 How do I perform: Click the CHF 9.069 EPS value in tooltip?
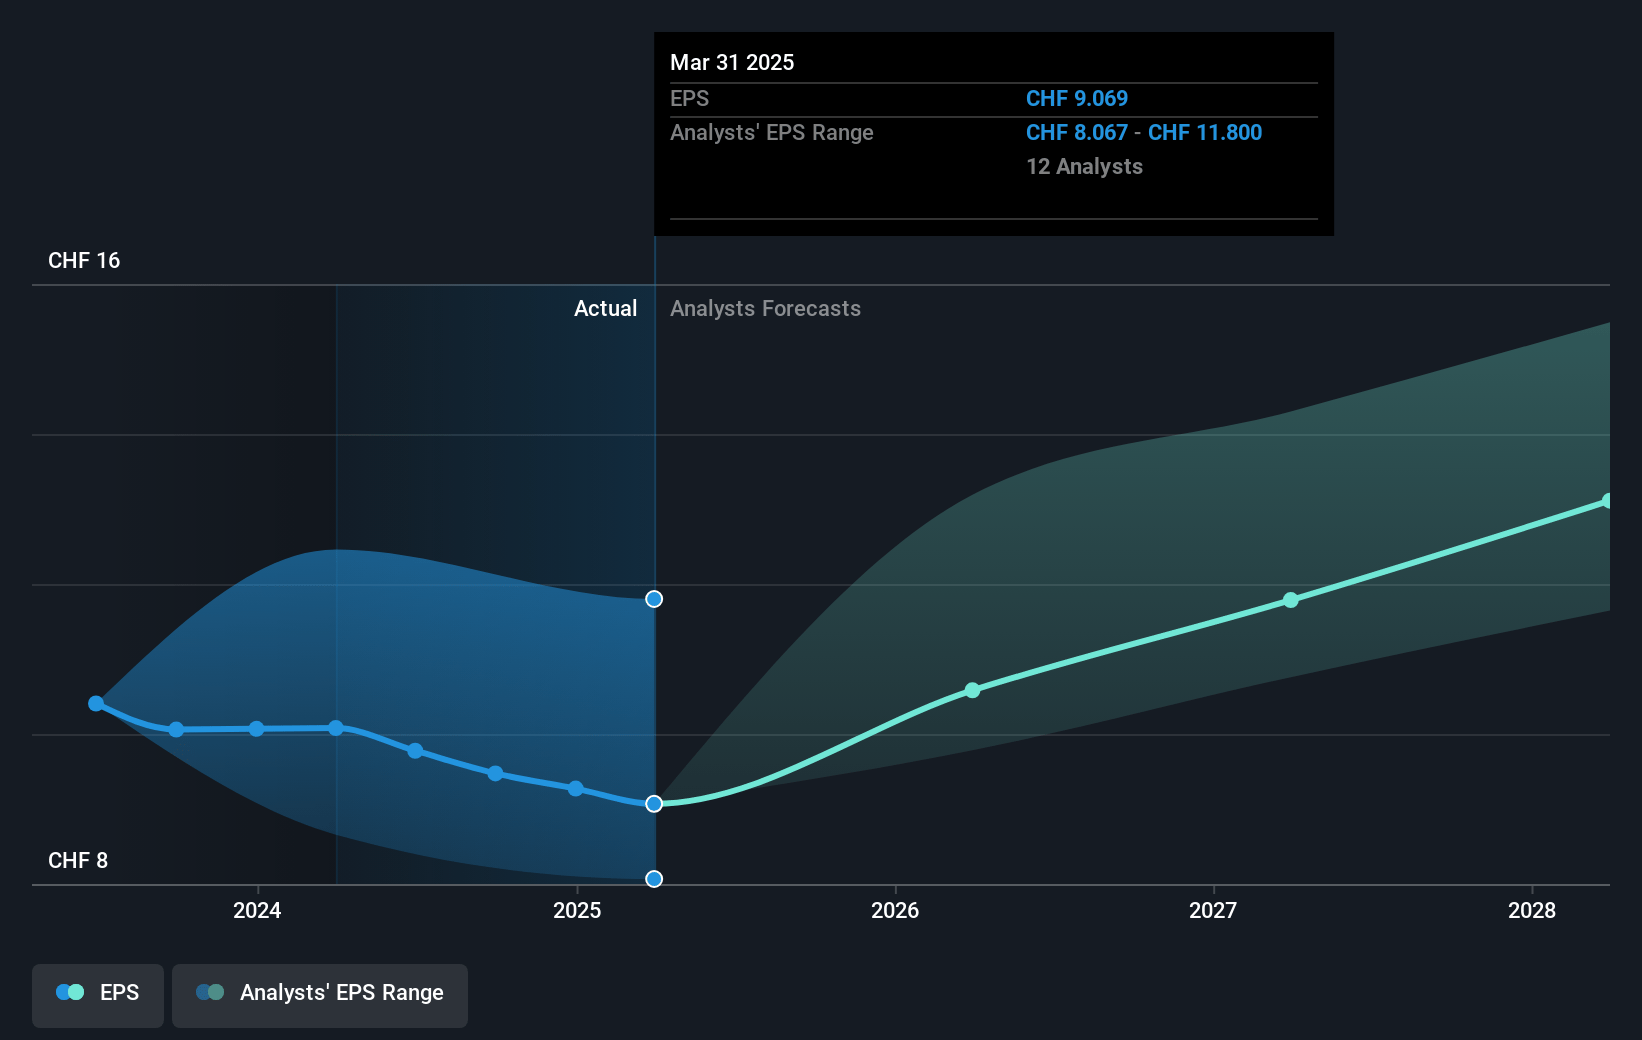(x=1077, y=99)
